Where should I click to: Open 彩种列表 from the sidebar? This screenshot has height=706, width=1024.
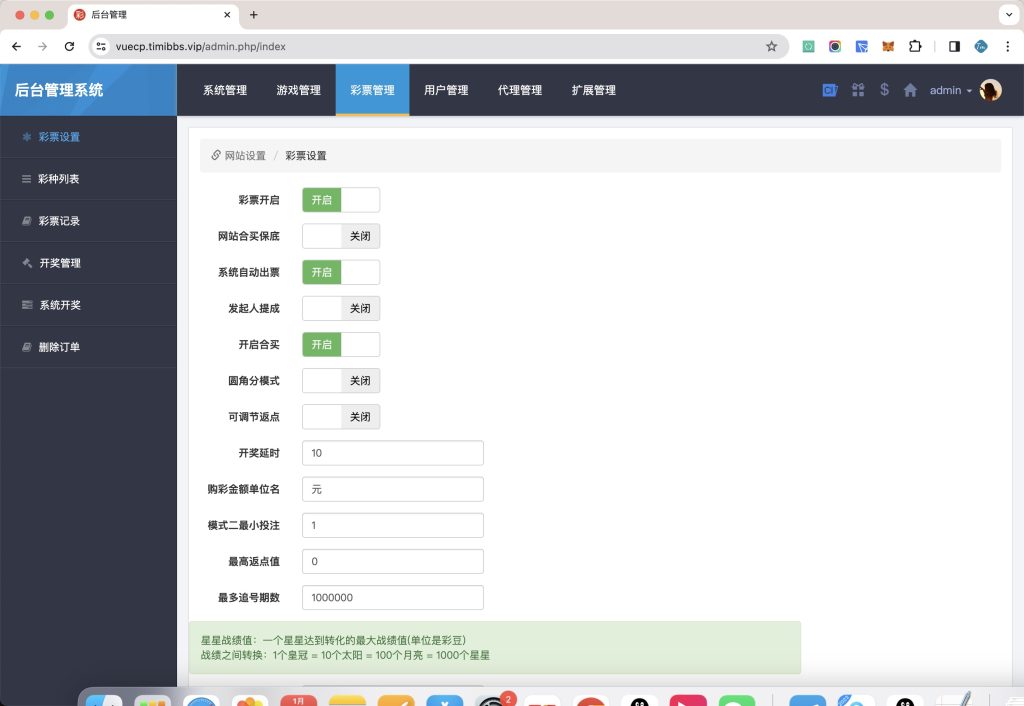click(x=60, y=179)
